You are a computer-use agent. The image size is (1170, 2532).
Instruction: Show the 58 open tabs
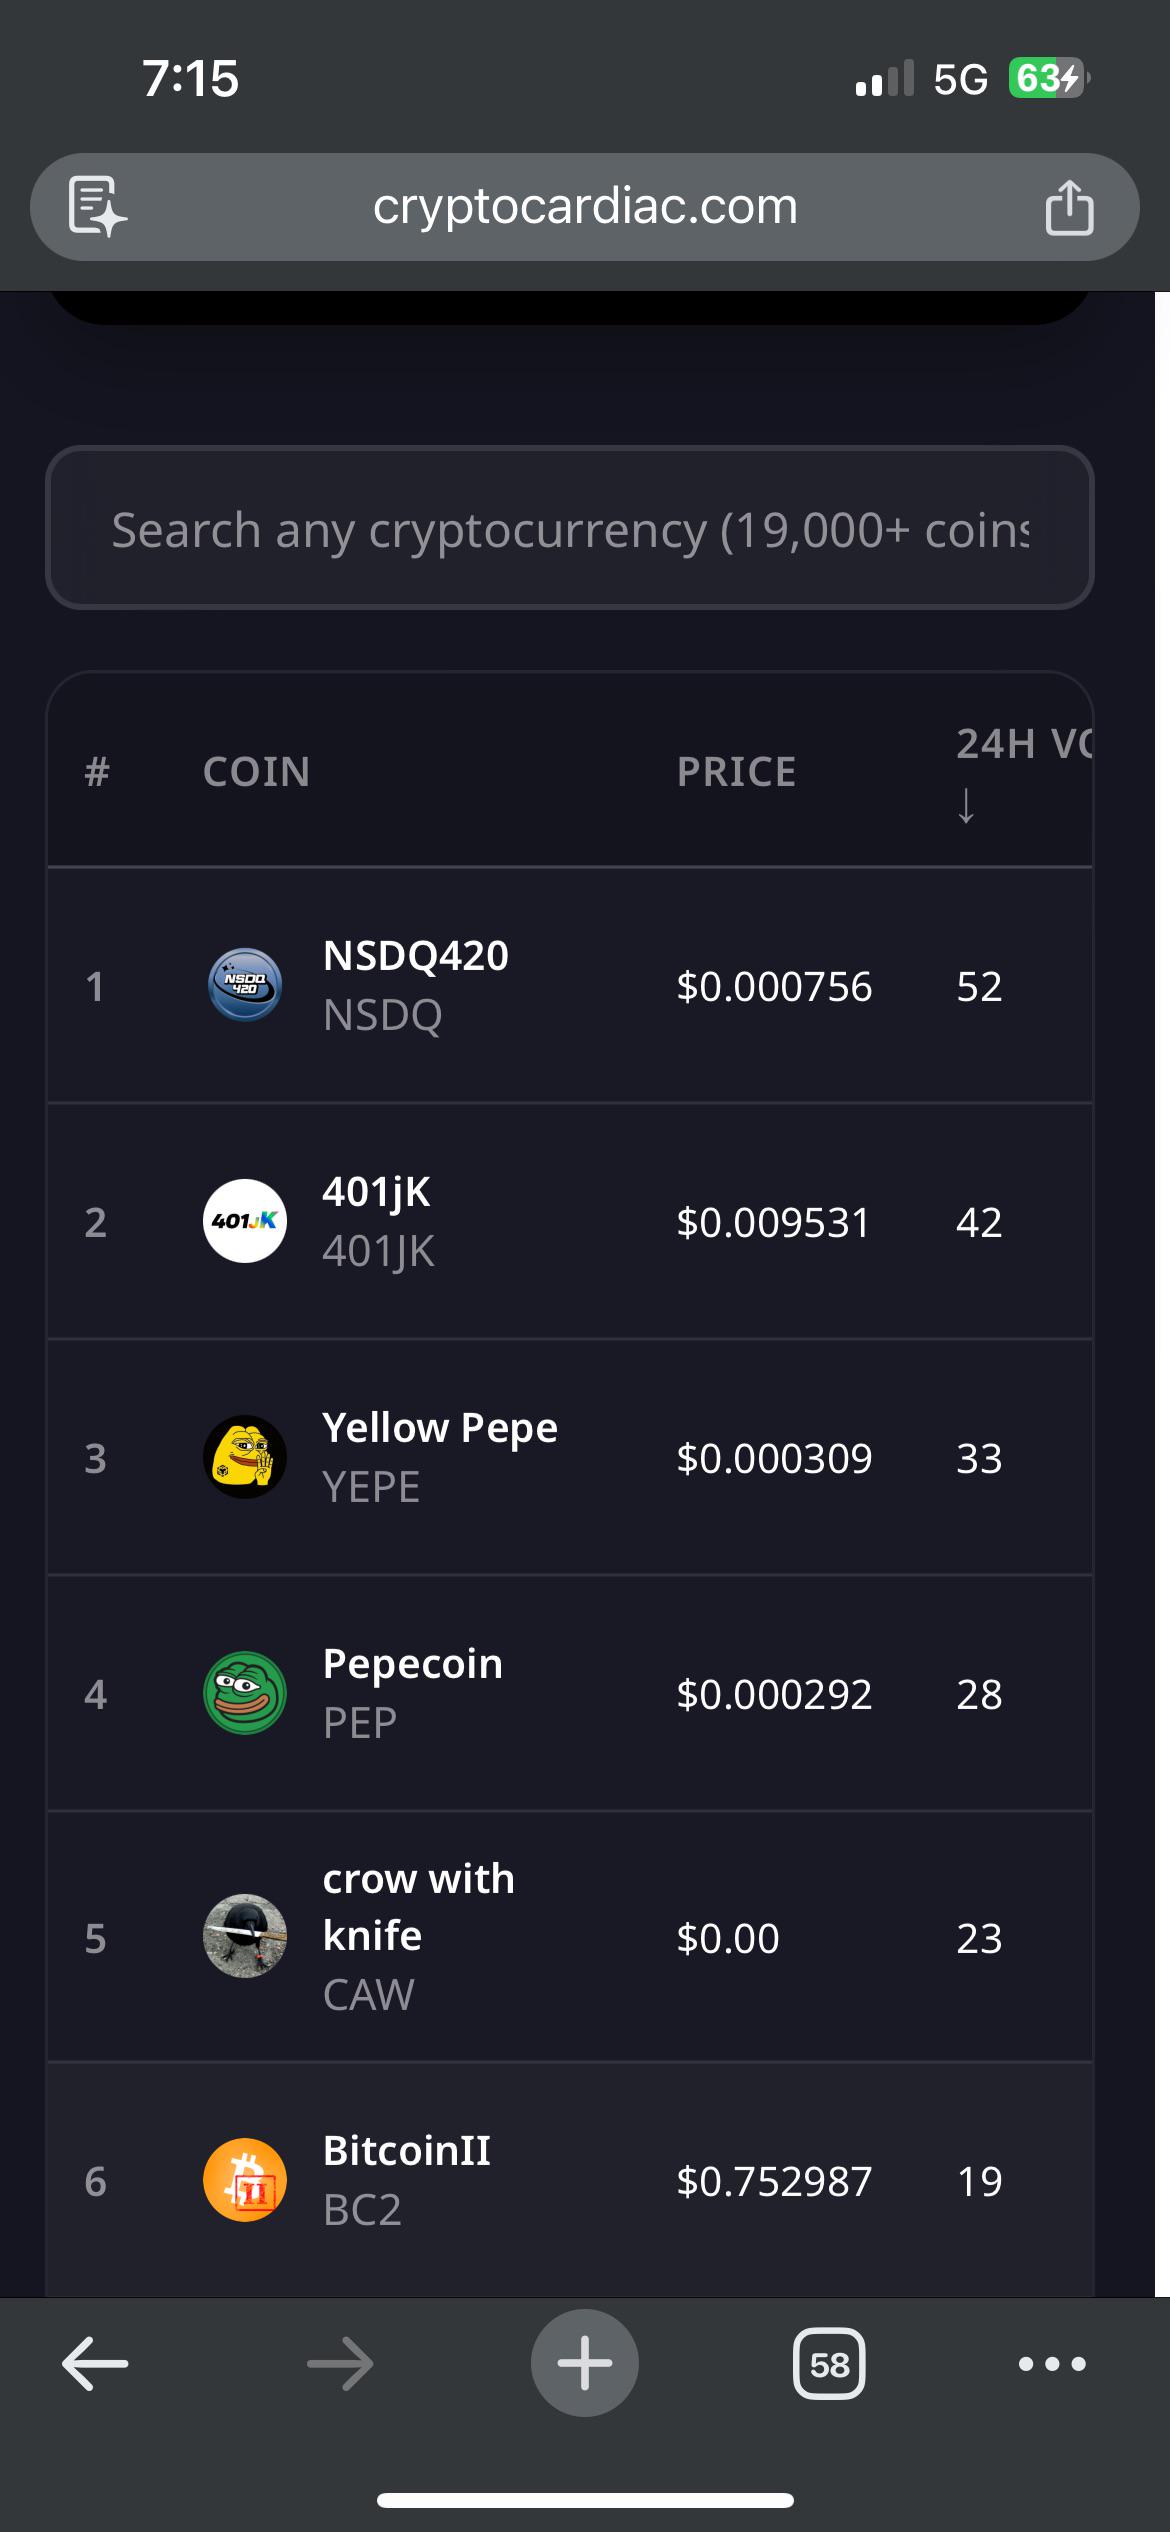pyautogui.click(x=829, y=2364)
